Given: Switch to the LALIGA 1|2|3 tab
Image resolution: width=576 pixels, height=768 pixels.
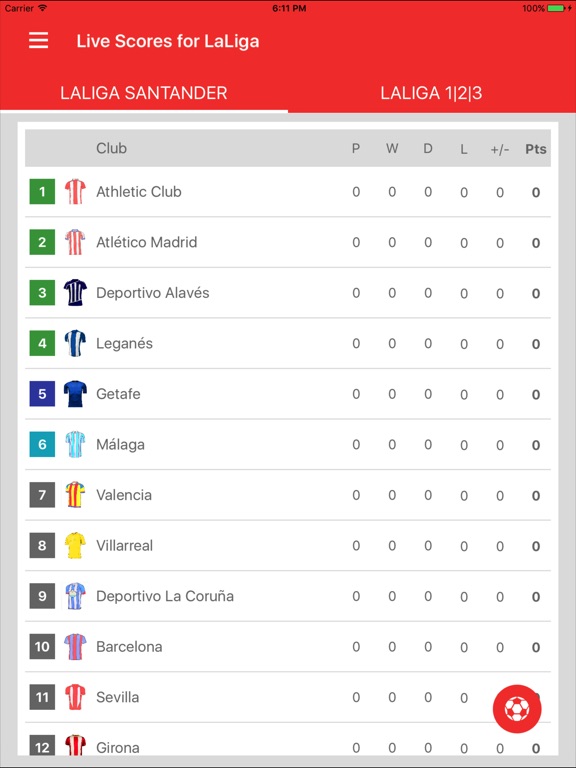Looking at the screenshot, I should 432,93.
